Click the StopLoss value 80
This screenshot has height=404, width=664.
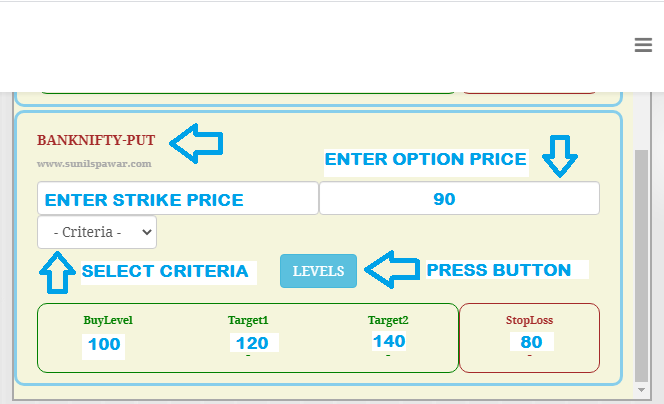pos(531,343)
